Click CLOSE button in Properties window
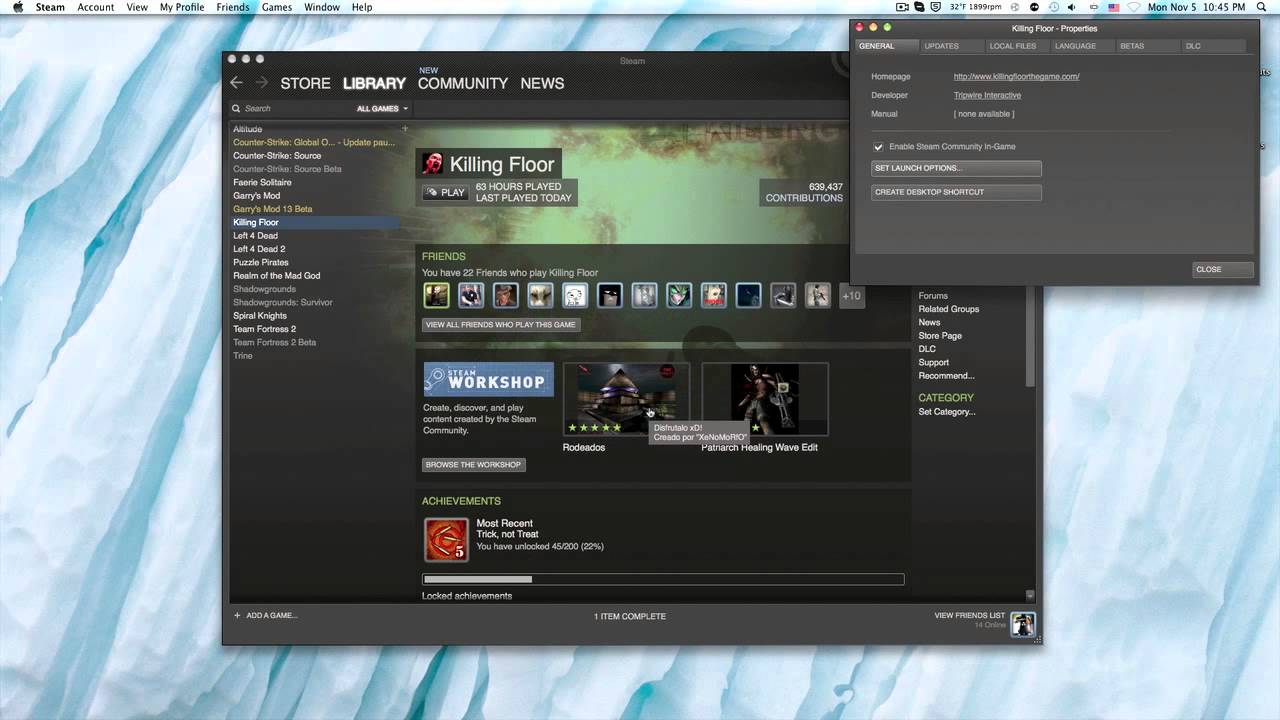 [1223, 269]
